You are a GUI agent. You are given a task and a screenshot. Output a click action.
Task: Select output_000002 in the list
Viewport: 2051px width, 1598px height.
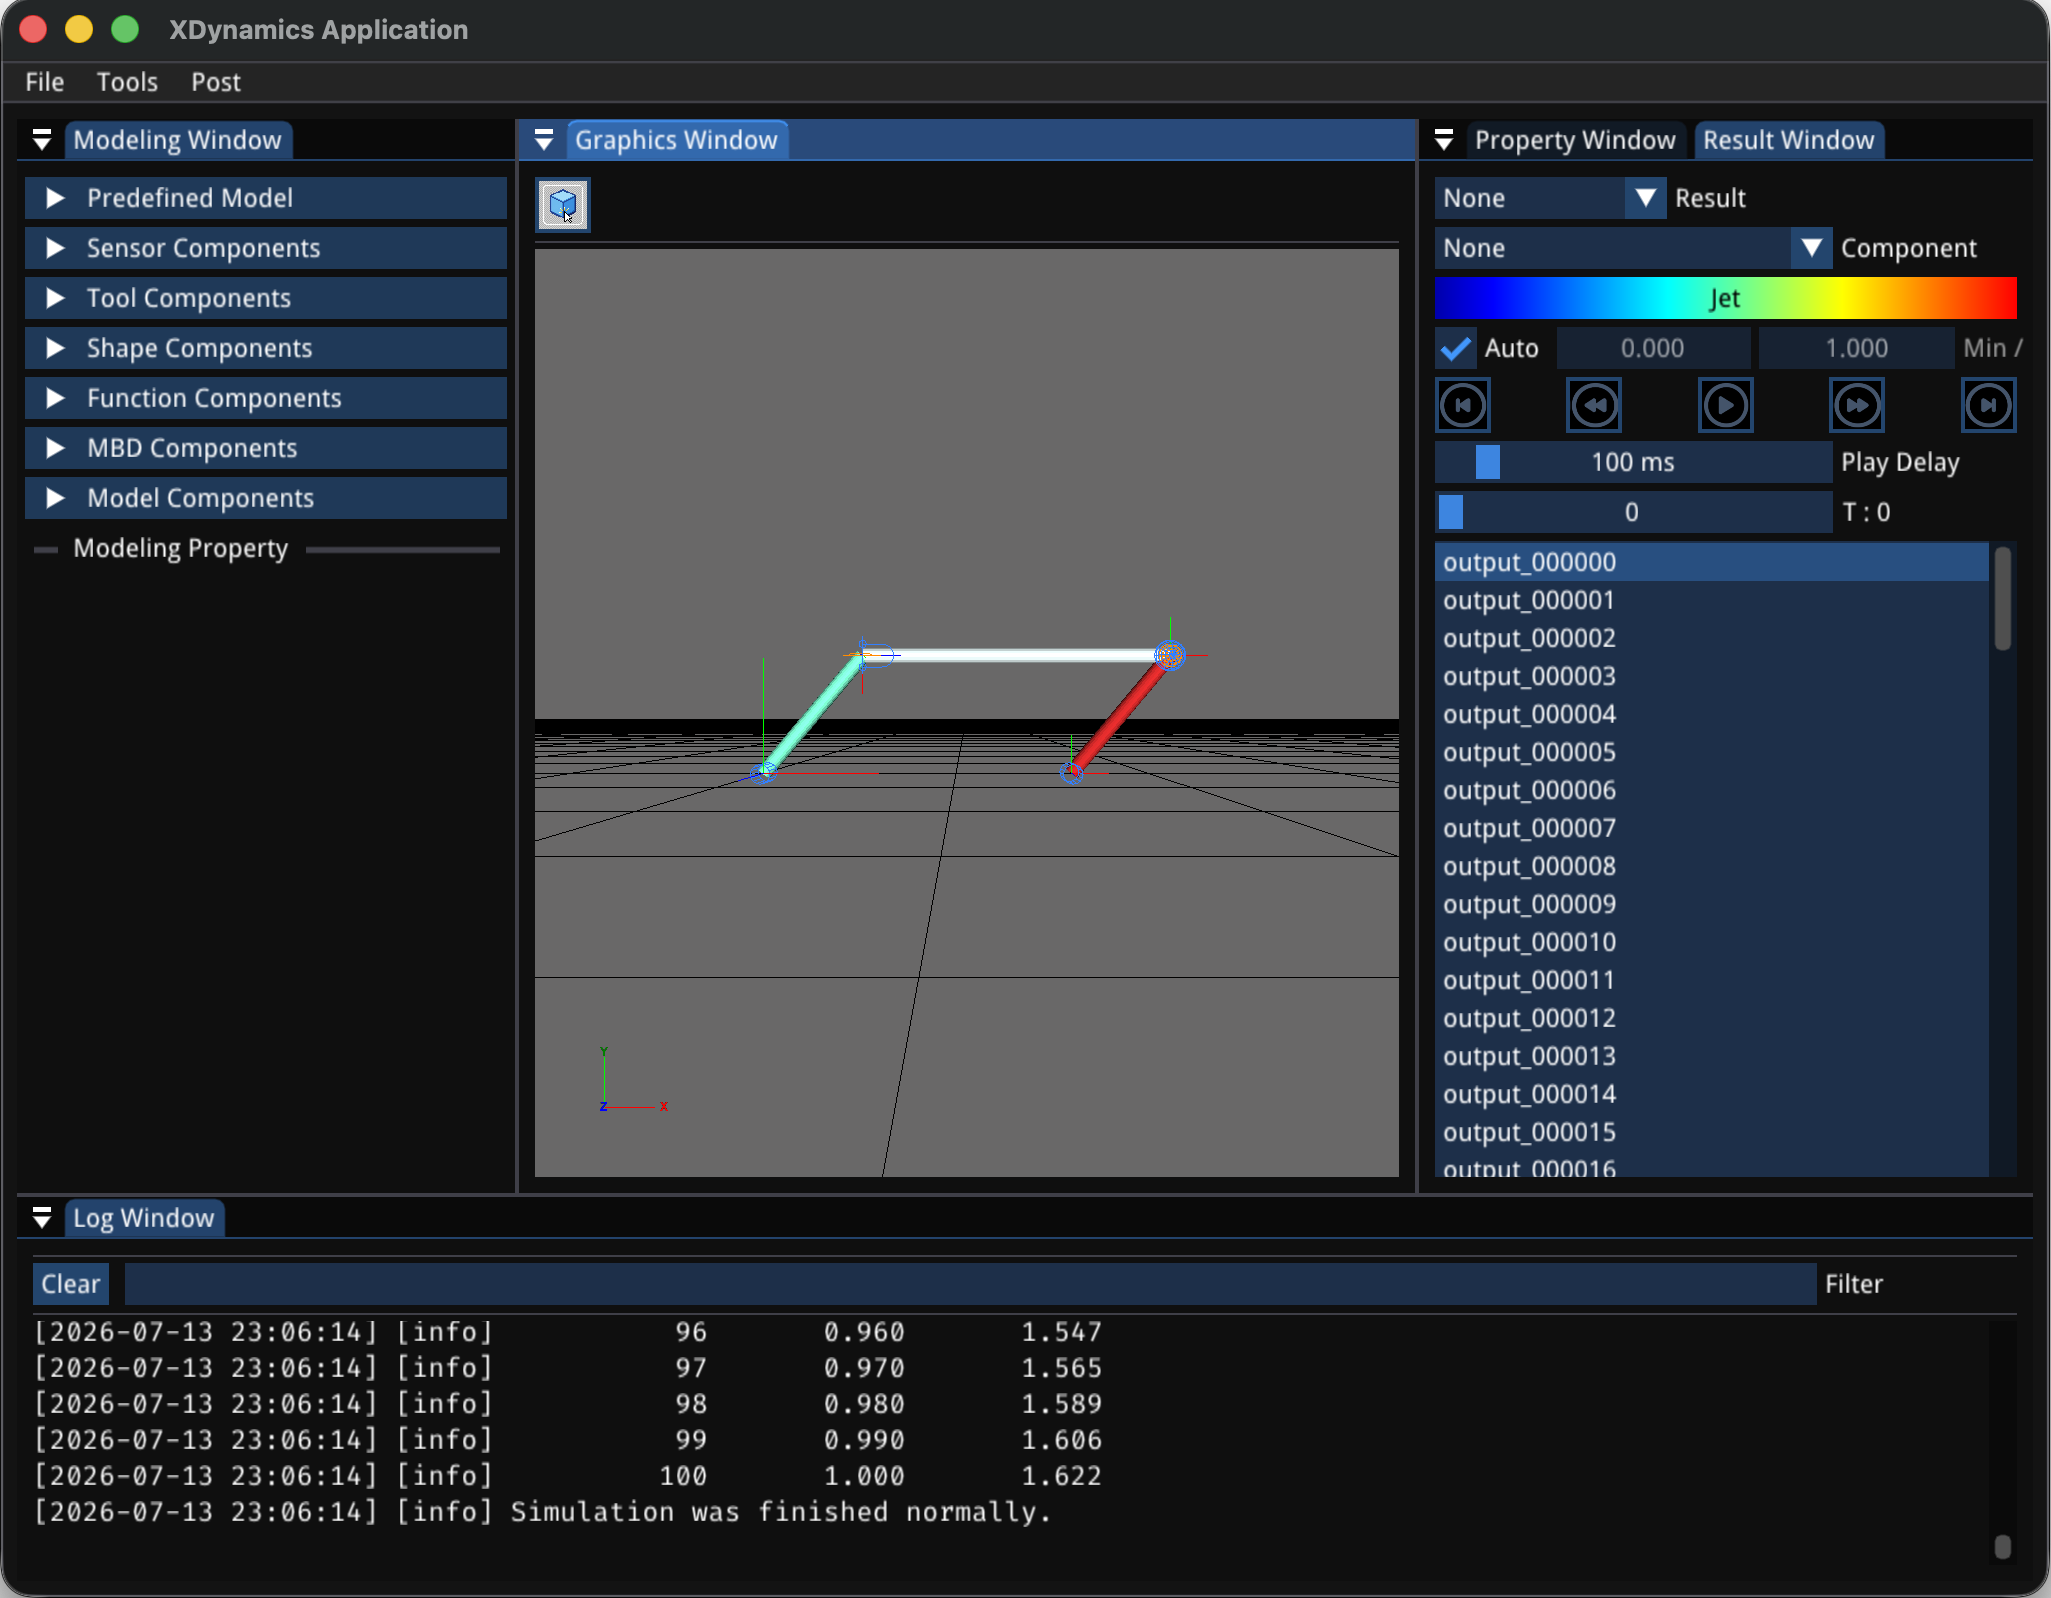tap(1712, 638)
